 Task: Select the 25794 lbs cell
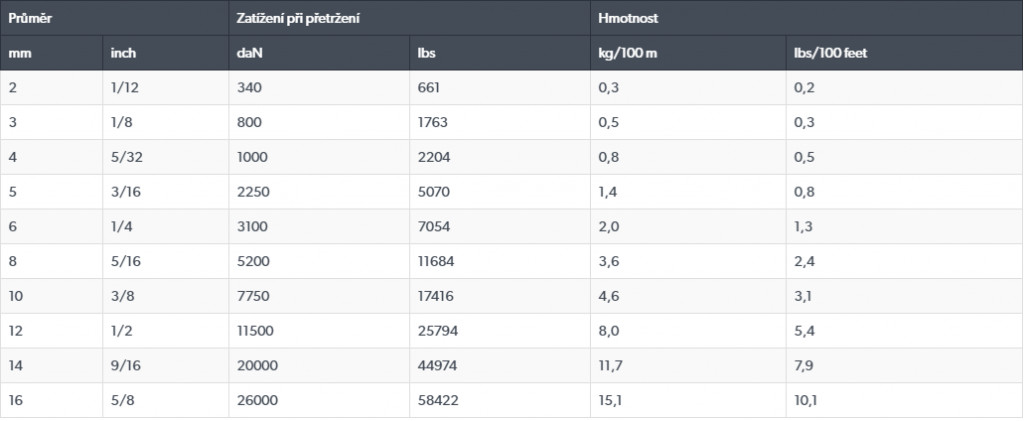point(438,332)
